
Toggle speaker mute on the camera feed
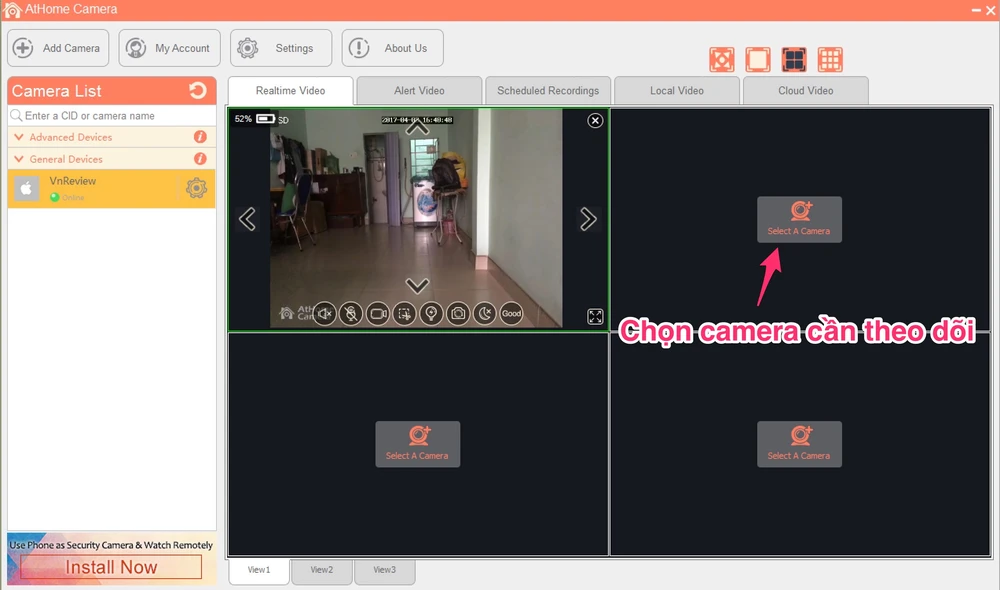324,314
